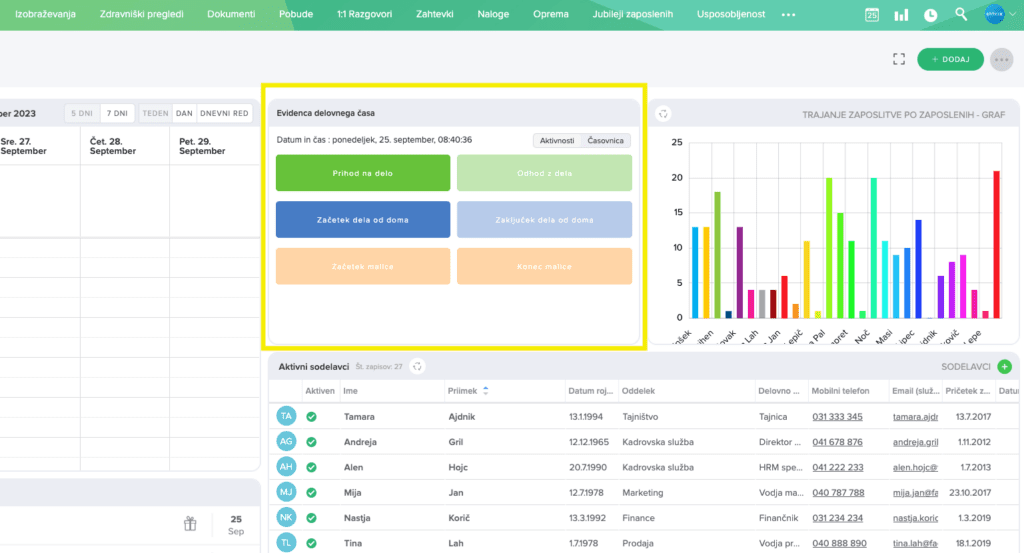
Task: Click the TA avatar for Tamara
Action: pyautogui.click(x=287, y=416)
